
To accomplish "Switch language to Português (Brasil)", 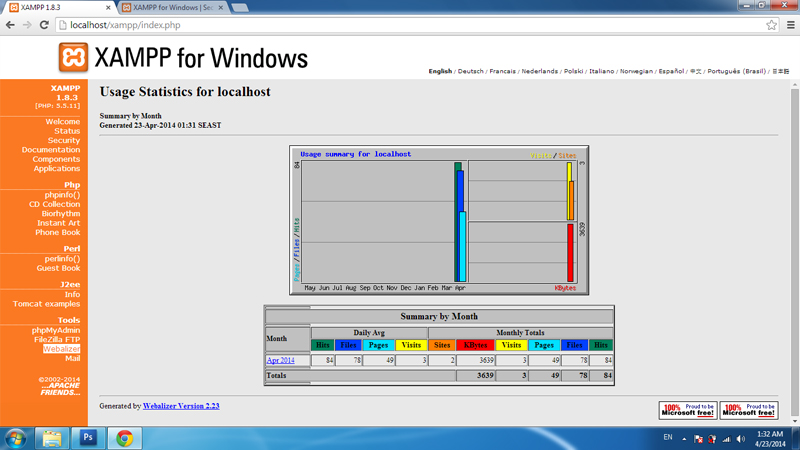I will point(737,71).
